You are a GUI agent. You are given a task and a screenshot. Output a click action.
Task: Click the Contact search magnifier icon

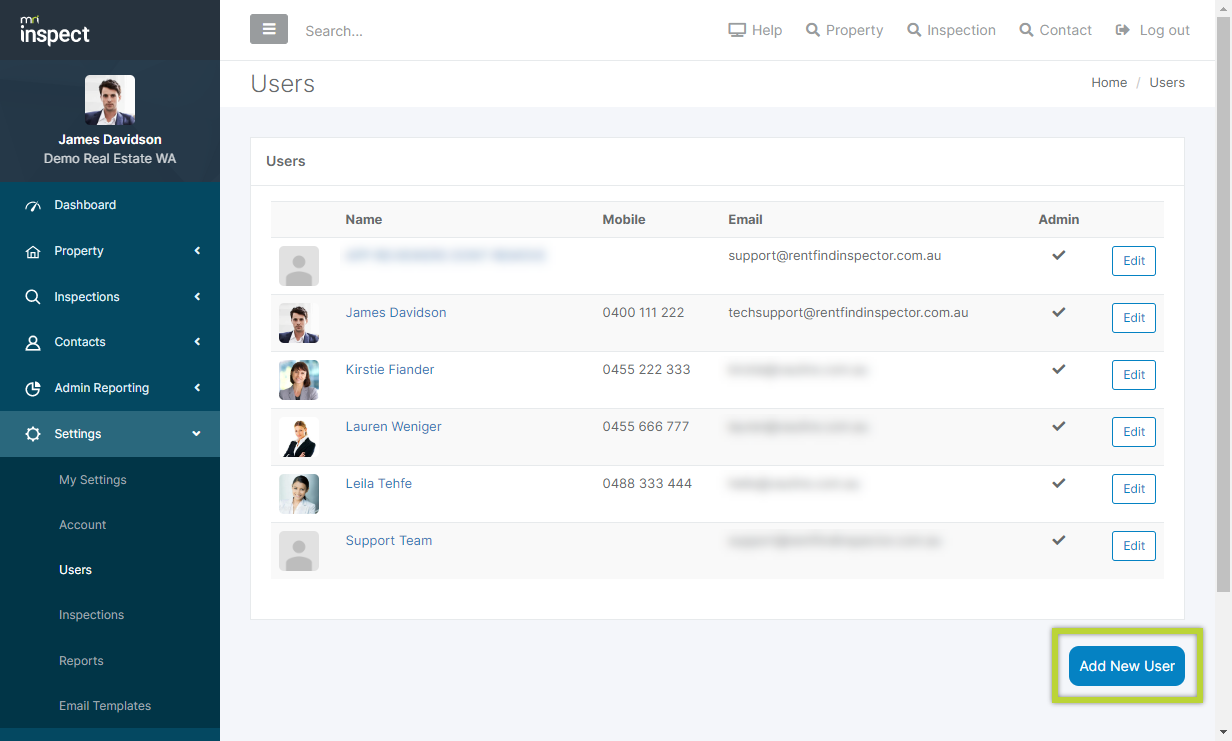[1027, 30]
